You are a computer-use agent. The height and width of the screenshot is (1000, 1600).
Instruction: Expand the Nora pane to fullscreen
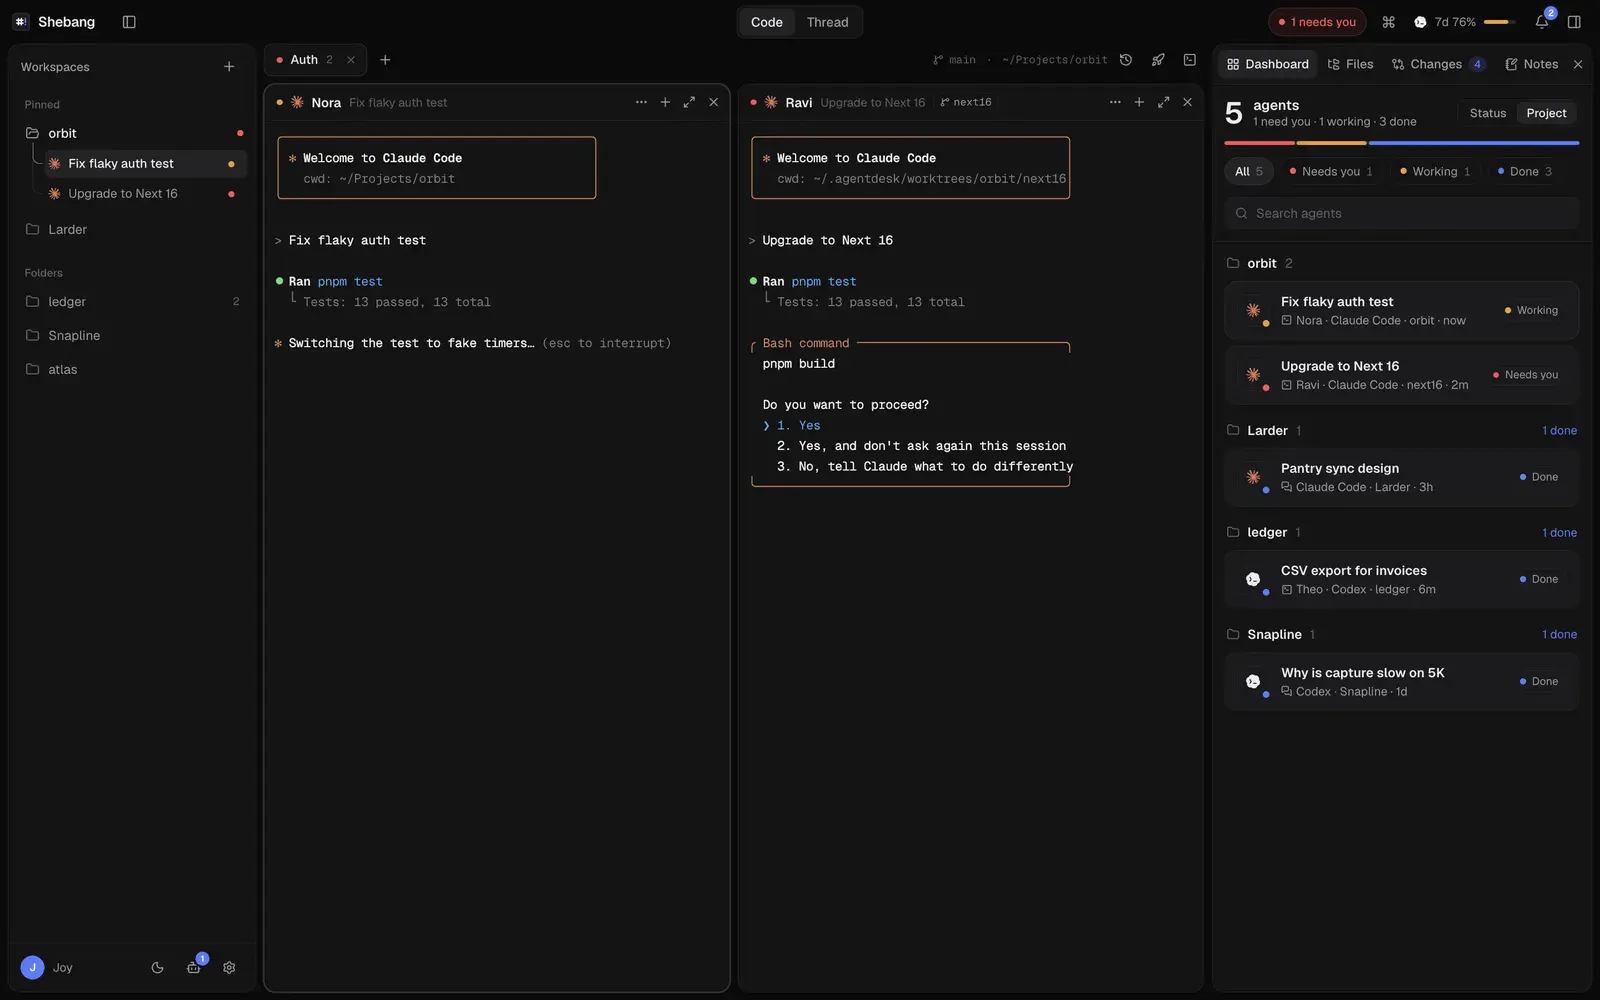pyautogui.click(x=689, y=102)
